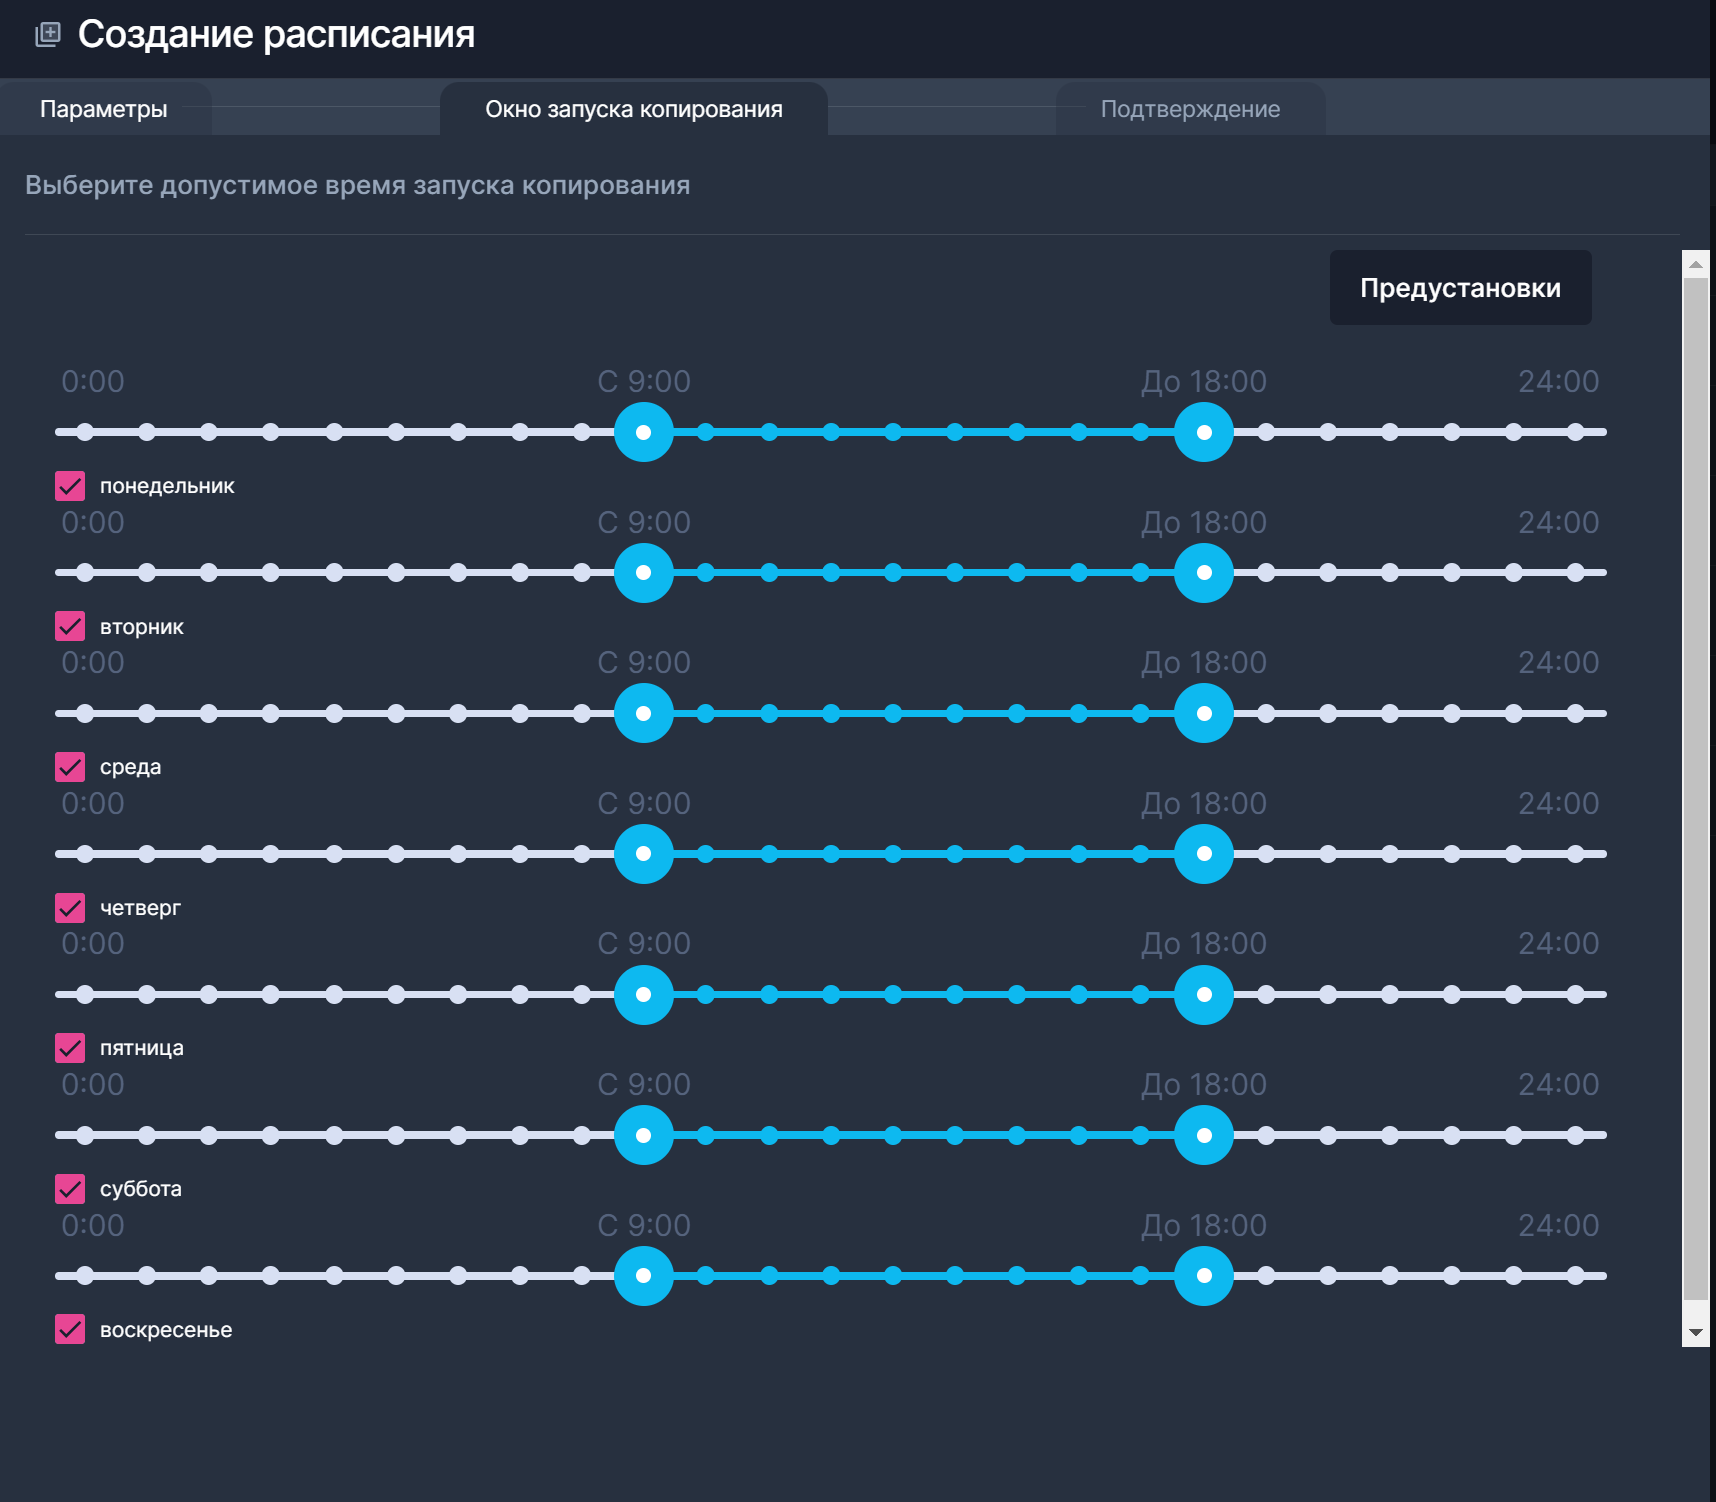The width and height of the screenshot is (1716, 1502).
Task: Click the last tick on Tuesday's slider
Action: click(1576, 573)
